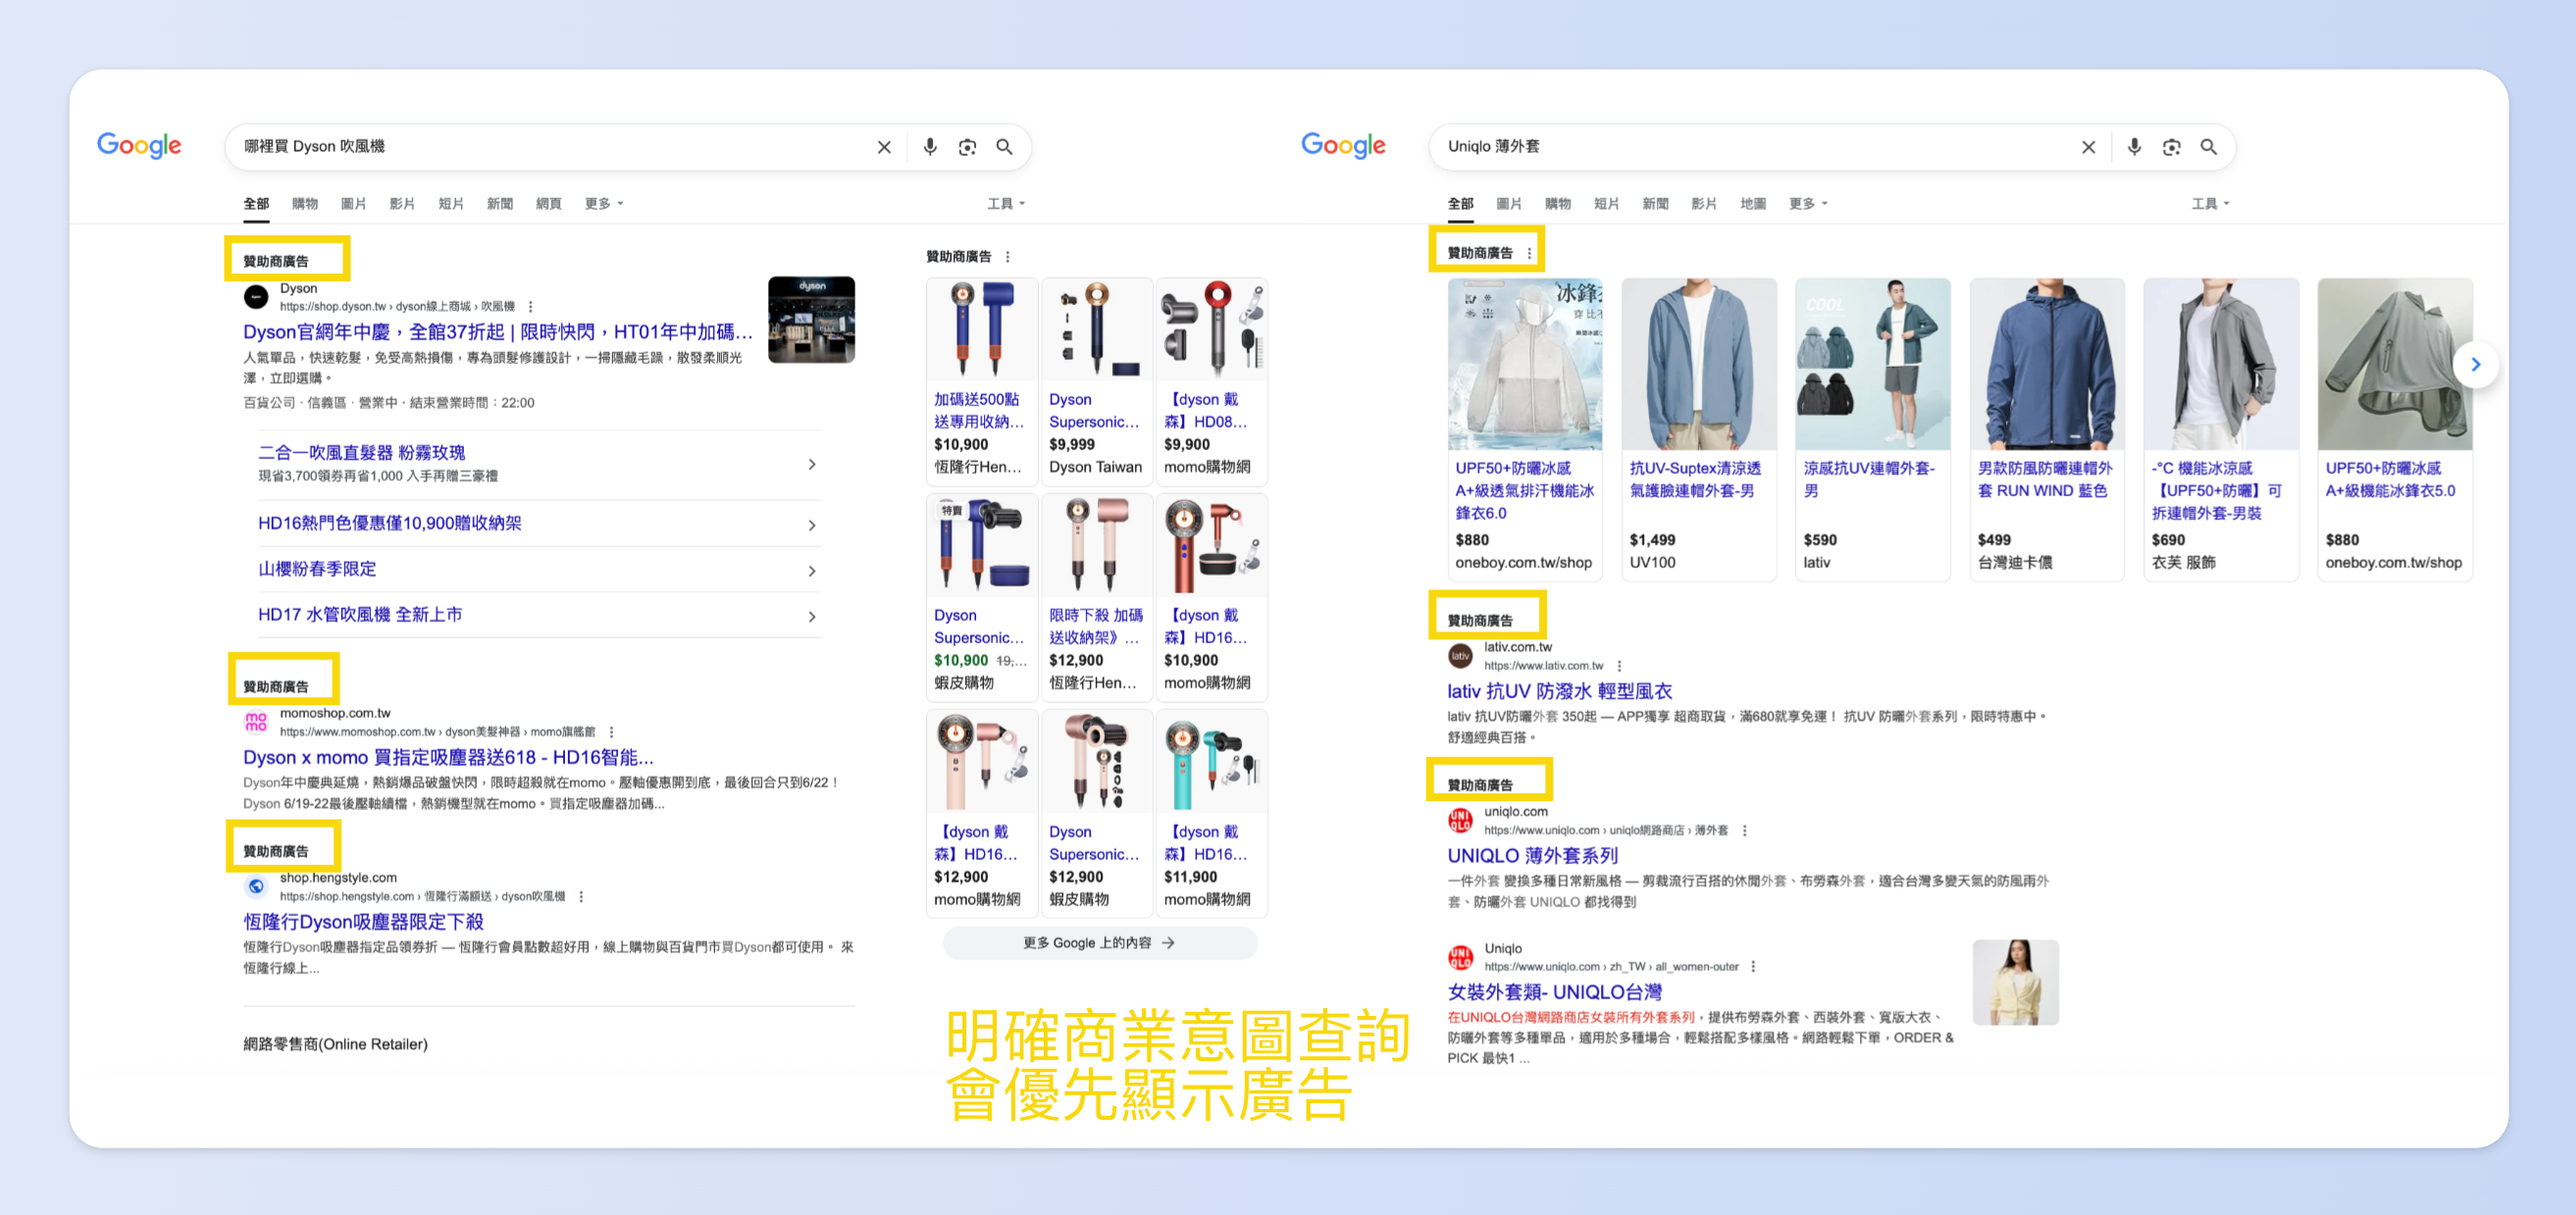Open the Dyson官網年中慶 ad headline
Image resolution: width=2576 pixels, height=1215 pixels.
point(497,332)
